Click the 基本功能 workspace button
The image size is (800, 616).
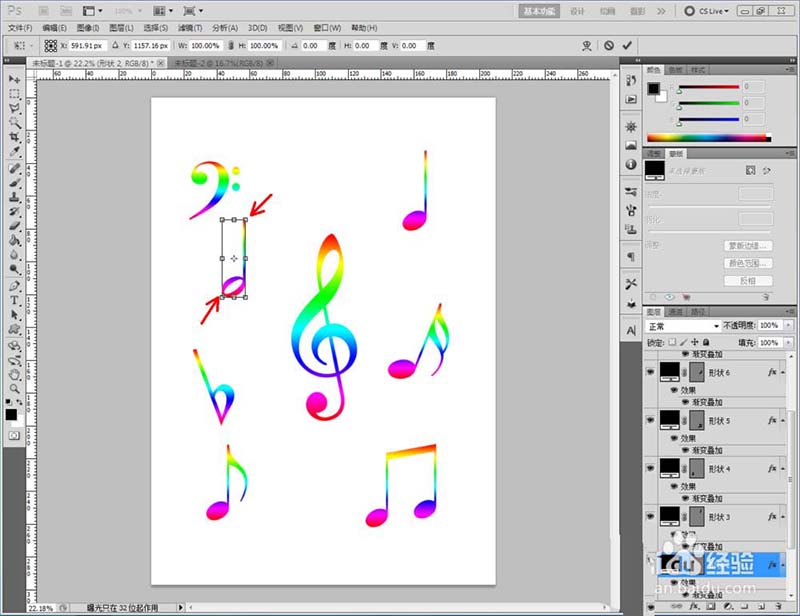coord(540,11)
